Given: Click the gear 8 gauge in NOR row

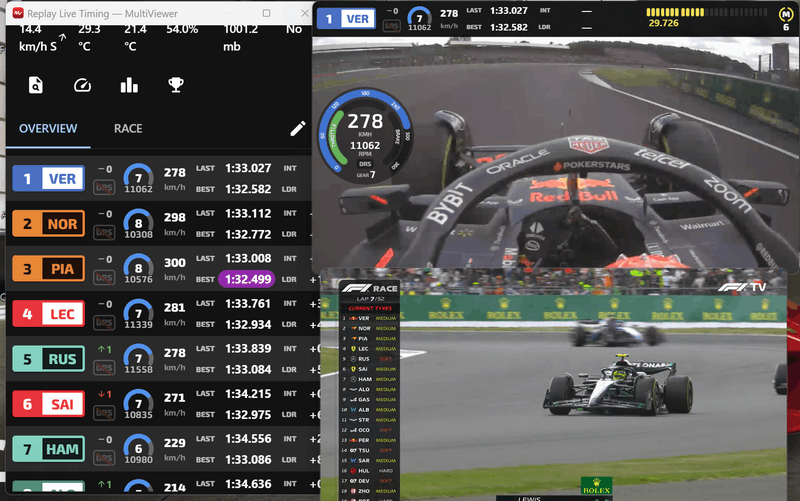Looking at the screenshot, I should pos(138,223).
